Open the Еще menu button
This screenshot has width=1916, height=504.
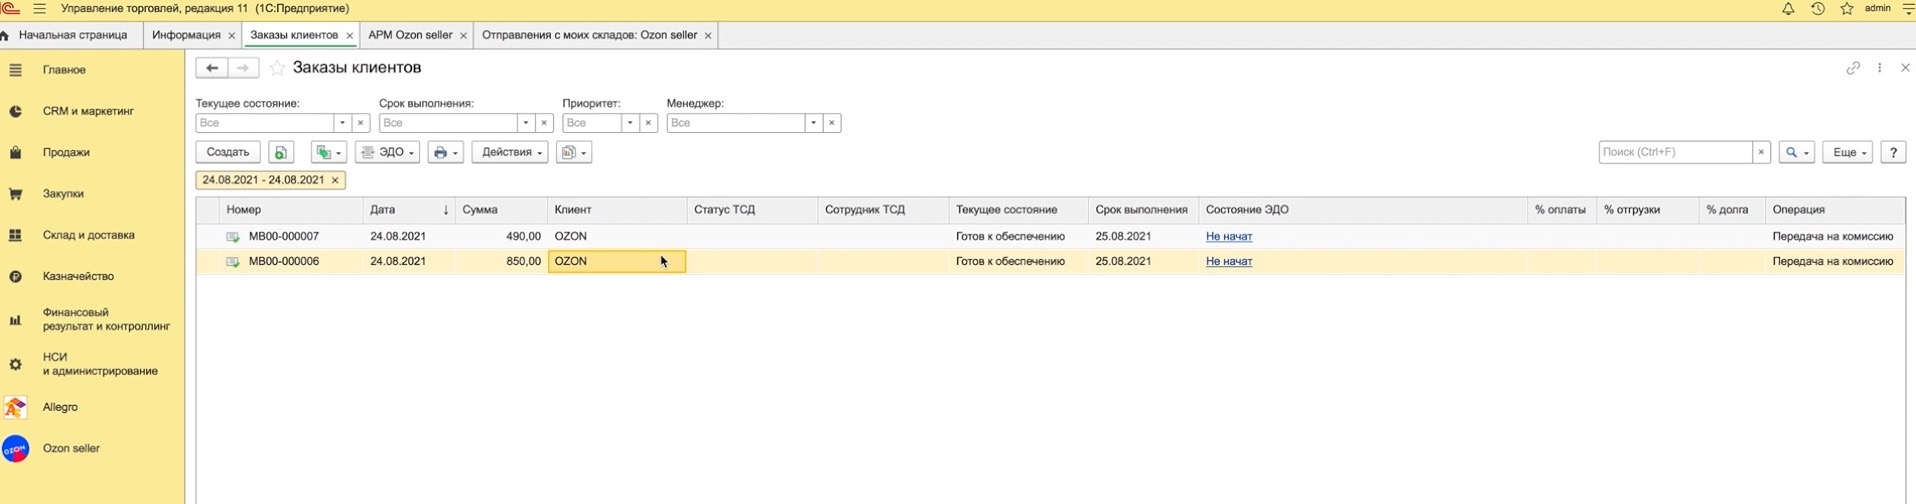[1846, 152]
